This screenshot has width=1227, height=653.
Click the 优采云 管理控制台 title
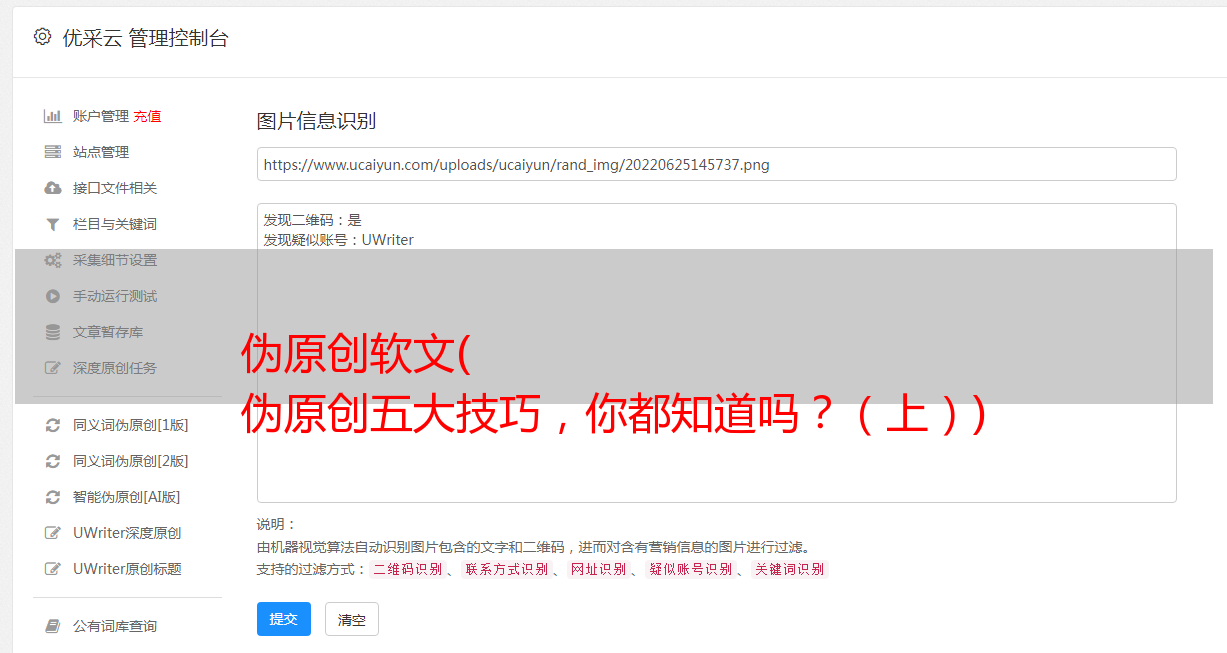coord(145,38)
